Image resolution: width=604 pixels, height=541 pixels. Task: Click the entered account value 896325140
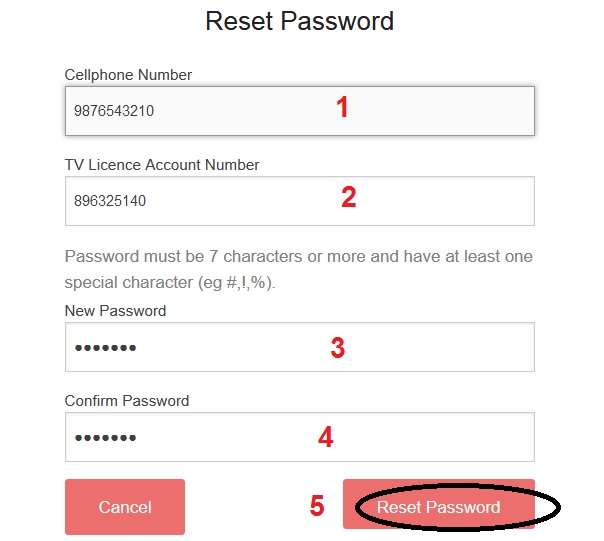(x=110, y=201)
